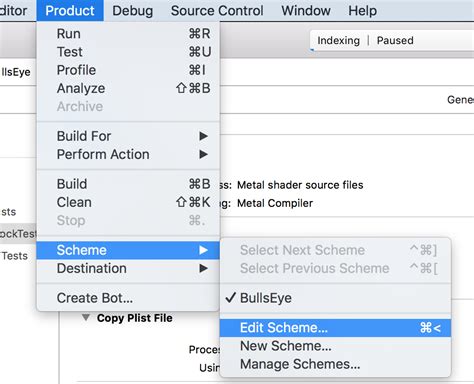The image size is (474, 384).
Task: Collapse the Copy Plist File disclosure triangle
Action: coord(86,317)
